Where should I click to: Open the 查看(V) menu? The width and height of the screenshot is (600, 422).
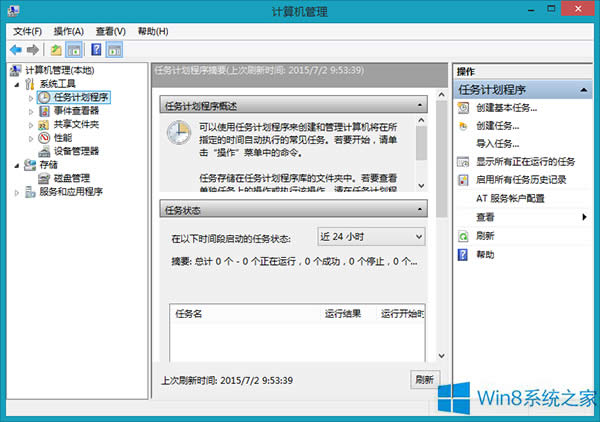pos(111,31)
